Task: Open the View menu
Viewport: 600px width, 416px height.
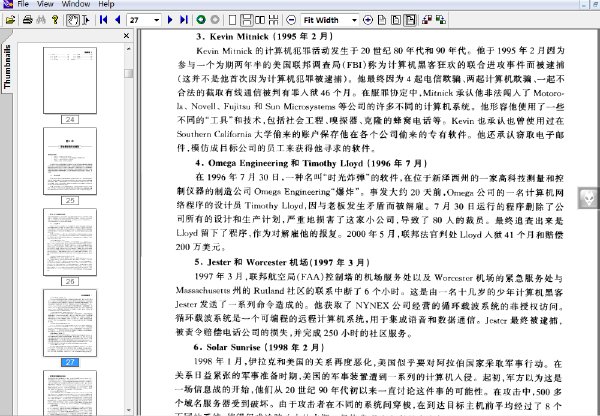Action: coord(45,4)
